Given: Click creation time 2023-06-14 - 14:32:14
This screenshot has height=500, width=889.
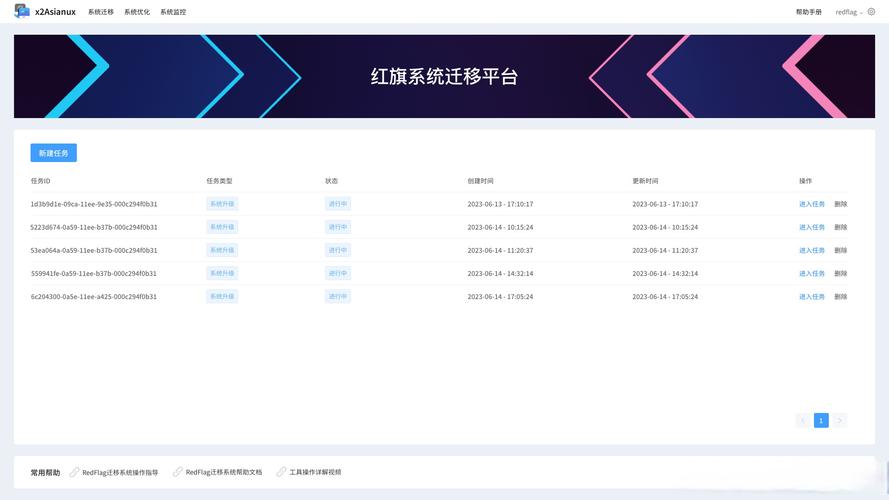Looking at the screenshot, I should pyautogui.click(x=500, y=274).
